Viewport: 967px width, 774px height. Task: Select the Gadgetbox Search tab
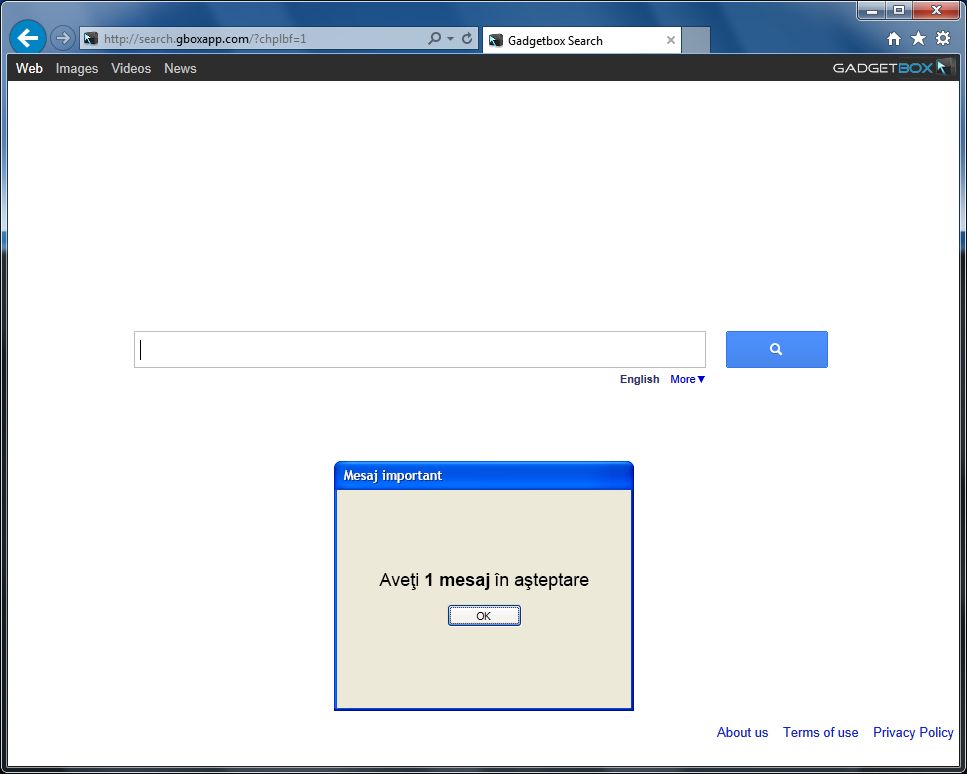coord(582,41)
